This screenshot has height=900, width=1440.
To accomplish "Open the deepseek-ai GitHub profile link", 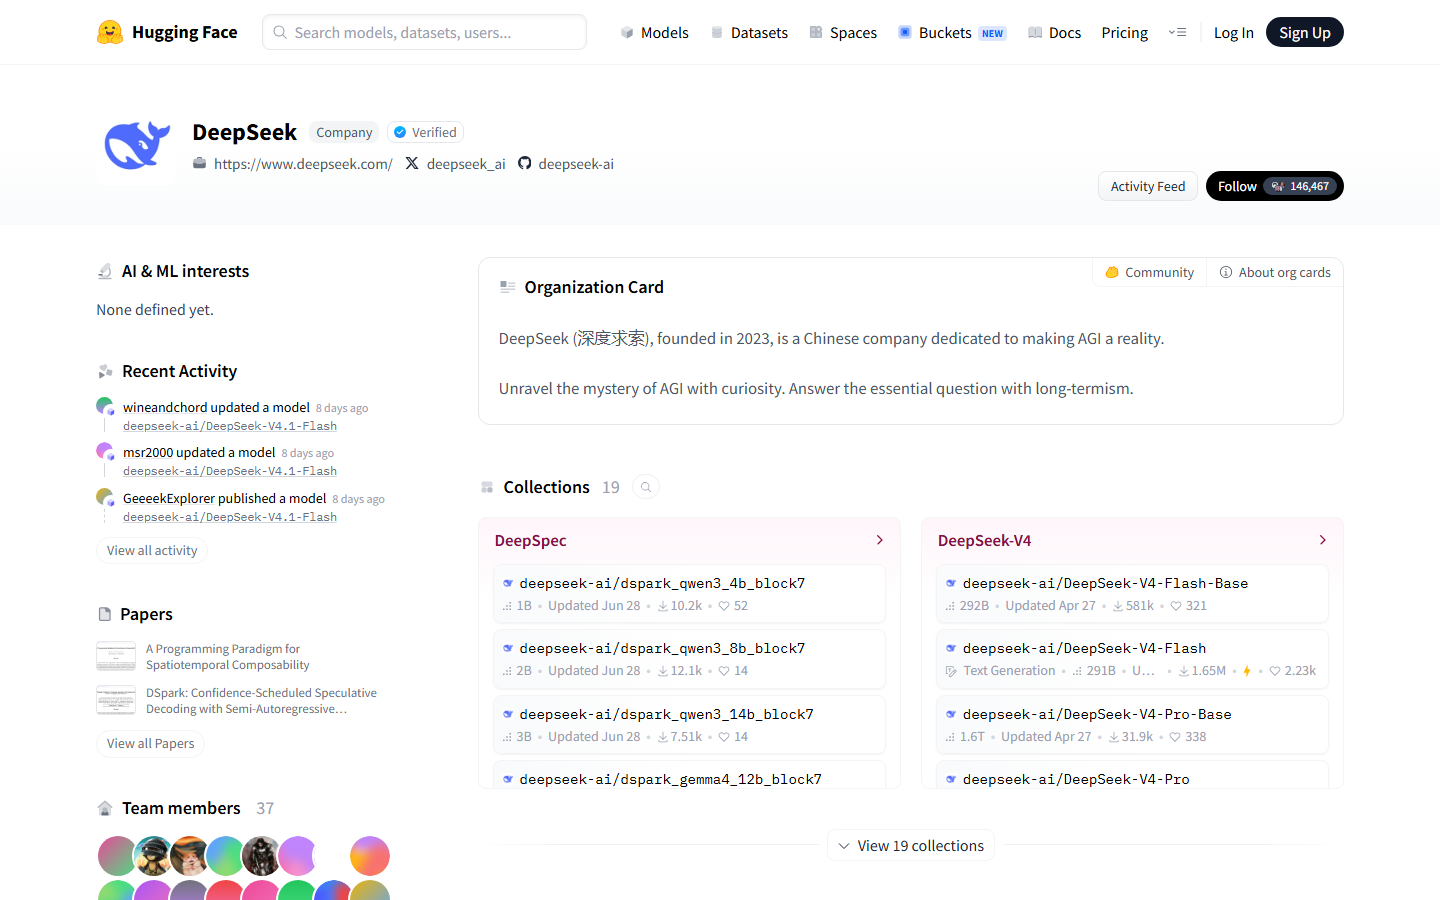I will (x=566, y=164).
